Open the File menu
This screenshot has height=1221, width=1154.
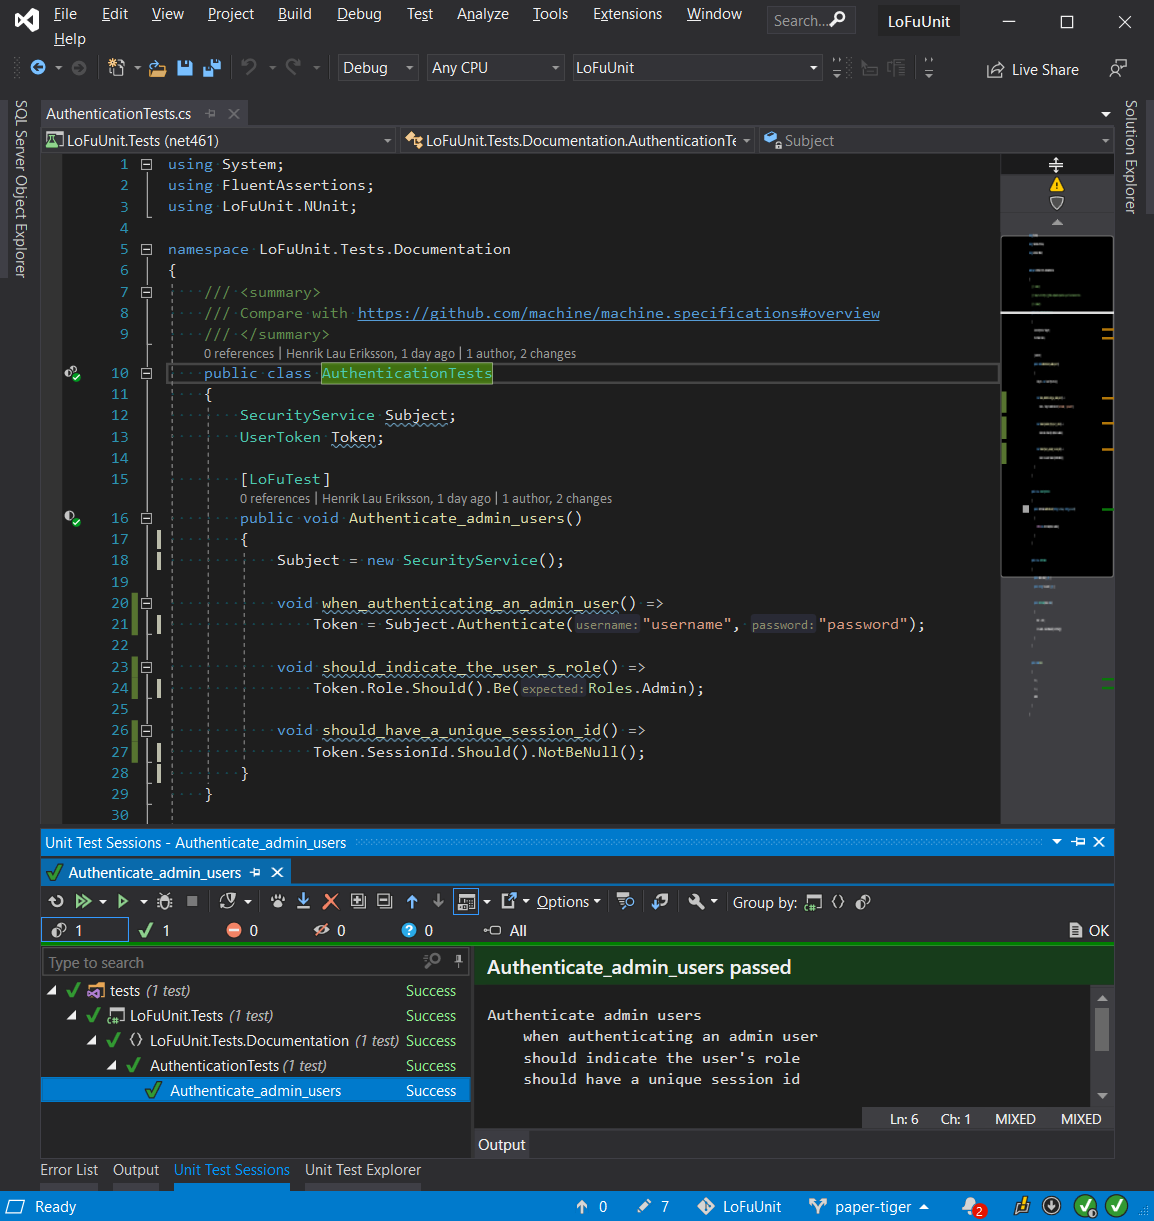(x=65, y=14)
